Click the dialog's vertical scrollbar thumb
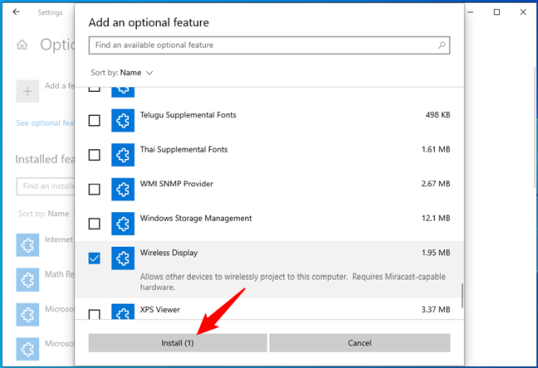Screen dimensions: 538x368 (462, 296)
